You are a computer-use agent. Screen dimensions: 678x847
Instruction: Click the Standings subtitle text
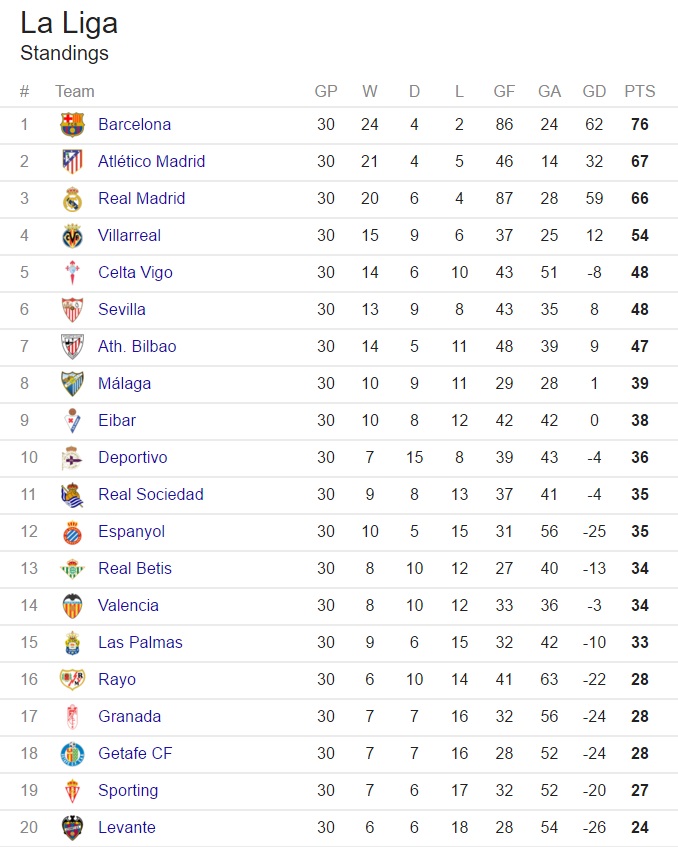point(65,54)
